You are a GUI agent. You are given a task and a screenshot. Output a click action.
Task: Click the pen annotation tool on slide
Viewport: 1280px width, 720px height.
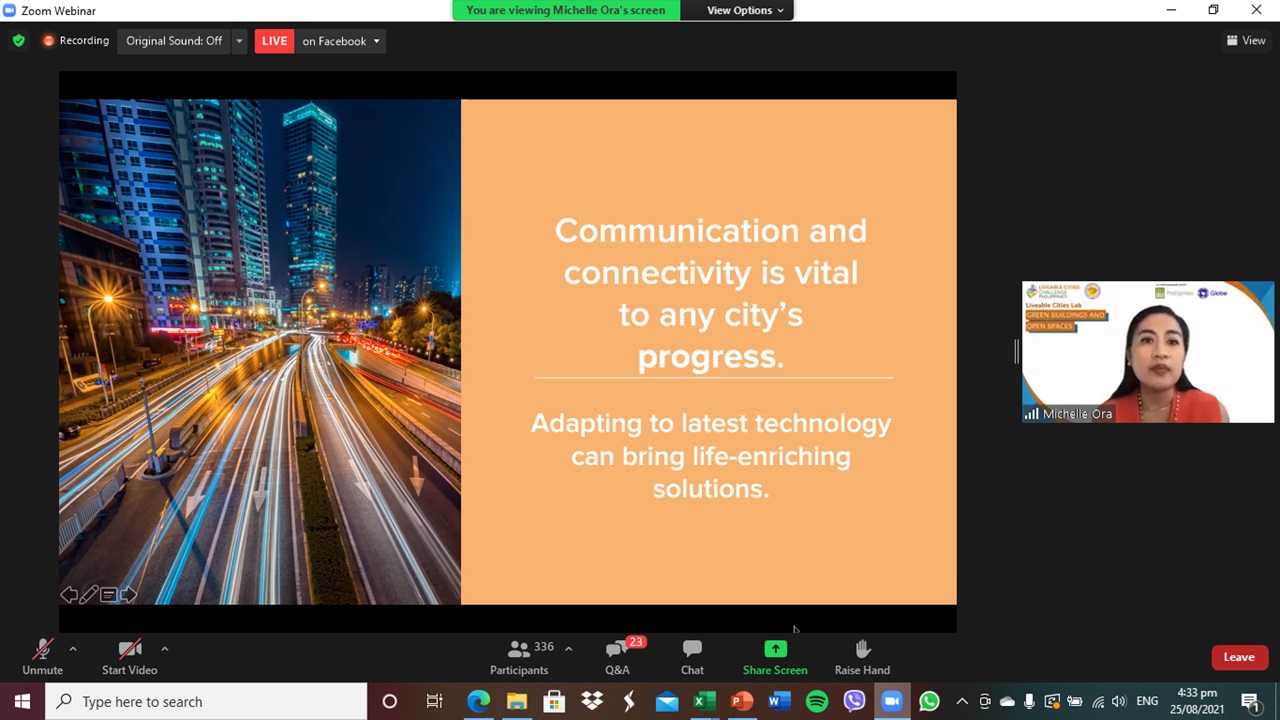click(x=88, y=595)
